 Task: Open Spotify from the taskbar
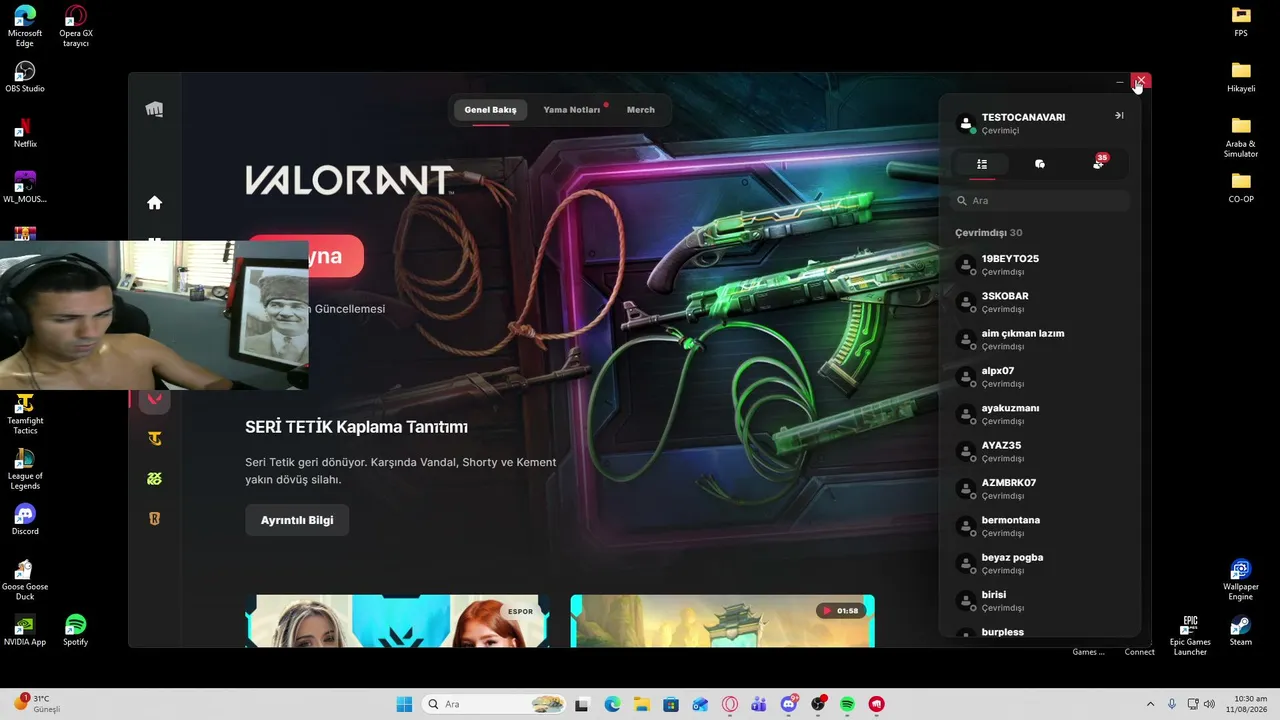[x=847, y=704]
